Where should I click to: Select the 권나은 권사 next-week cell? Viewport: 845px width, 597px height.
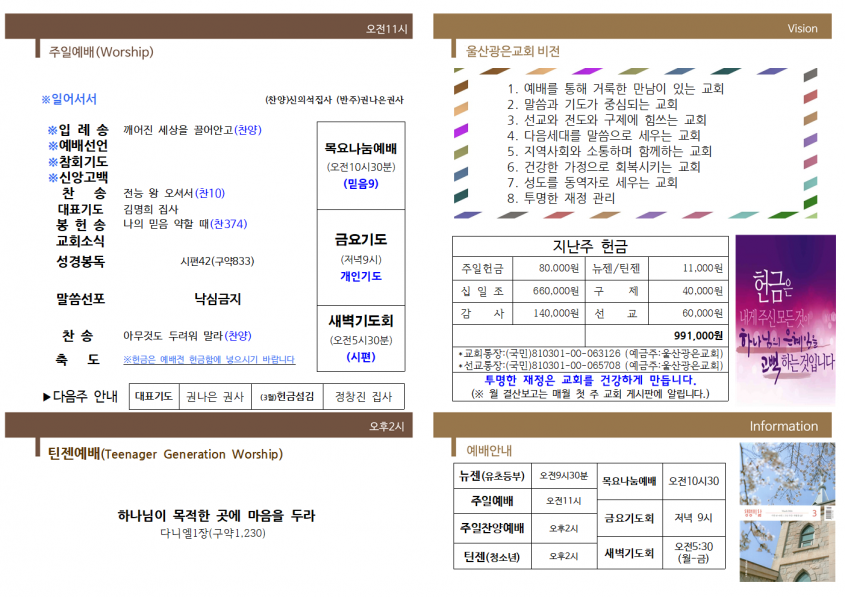tap(215, 397)
